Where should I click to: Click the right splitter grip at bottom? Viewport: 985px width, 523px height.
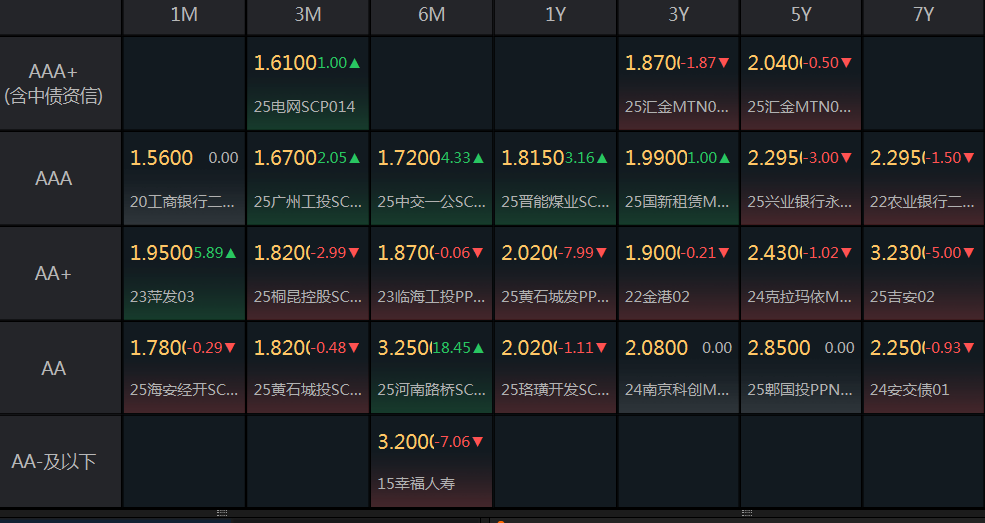point(746,513)
